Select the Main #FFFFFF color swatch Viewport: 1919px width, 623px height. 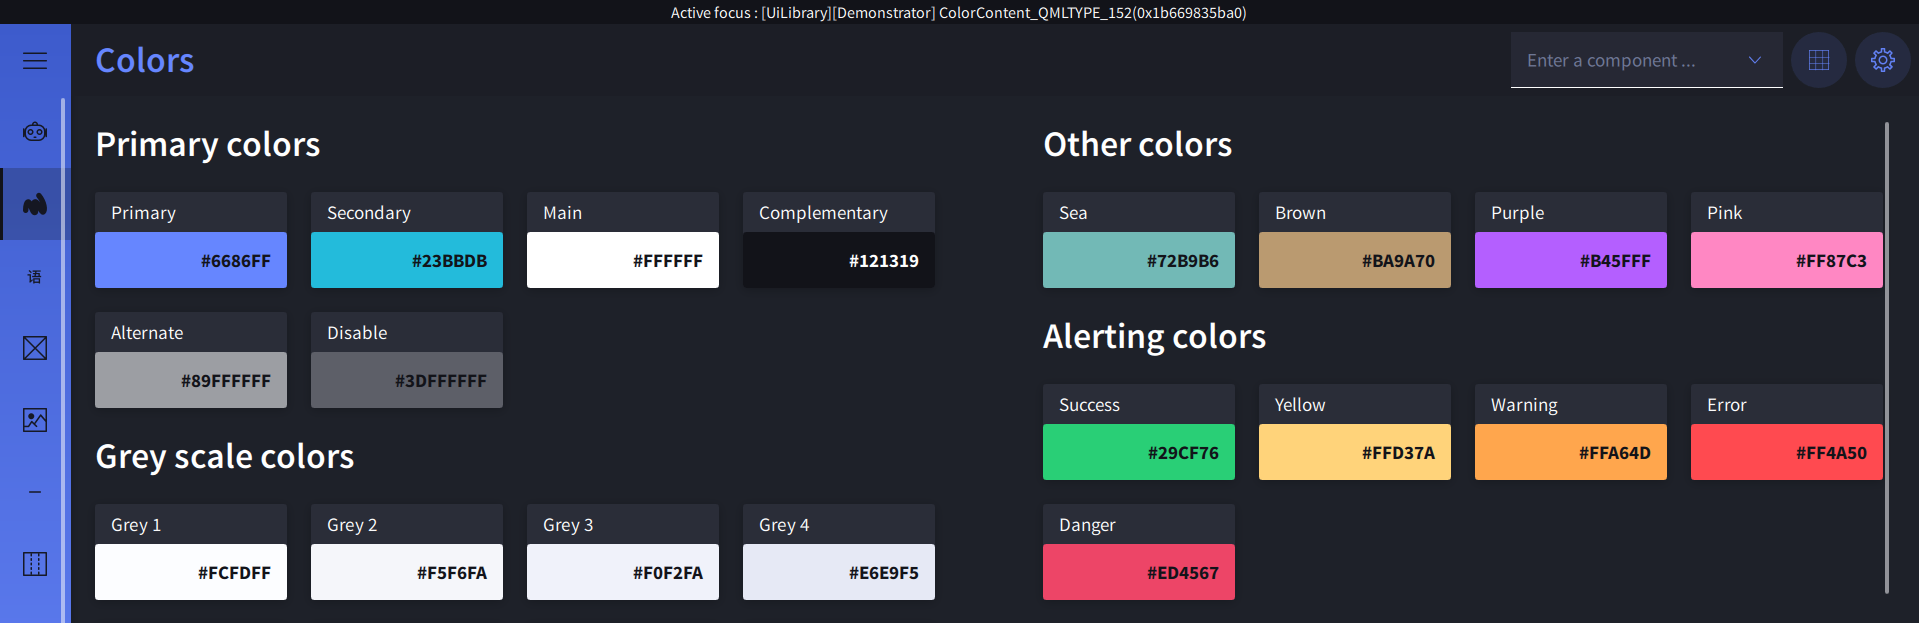pos(623,260)
